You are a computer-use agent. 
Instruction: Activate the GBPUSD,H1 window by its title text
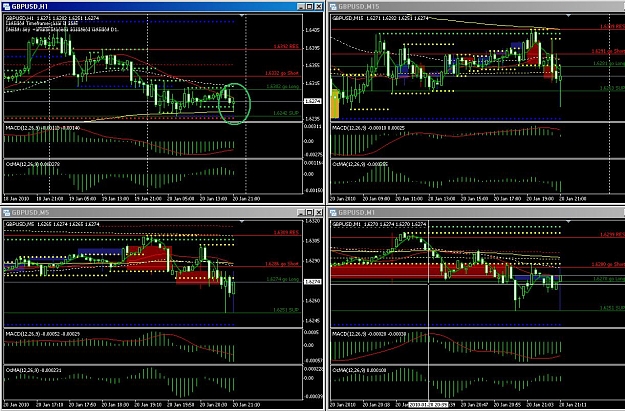click(x=29, y=6)
